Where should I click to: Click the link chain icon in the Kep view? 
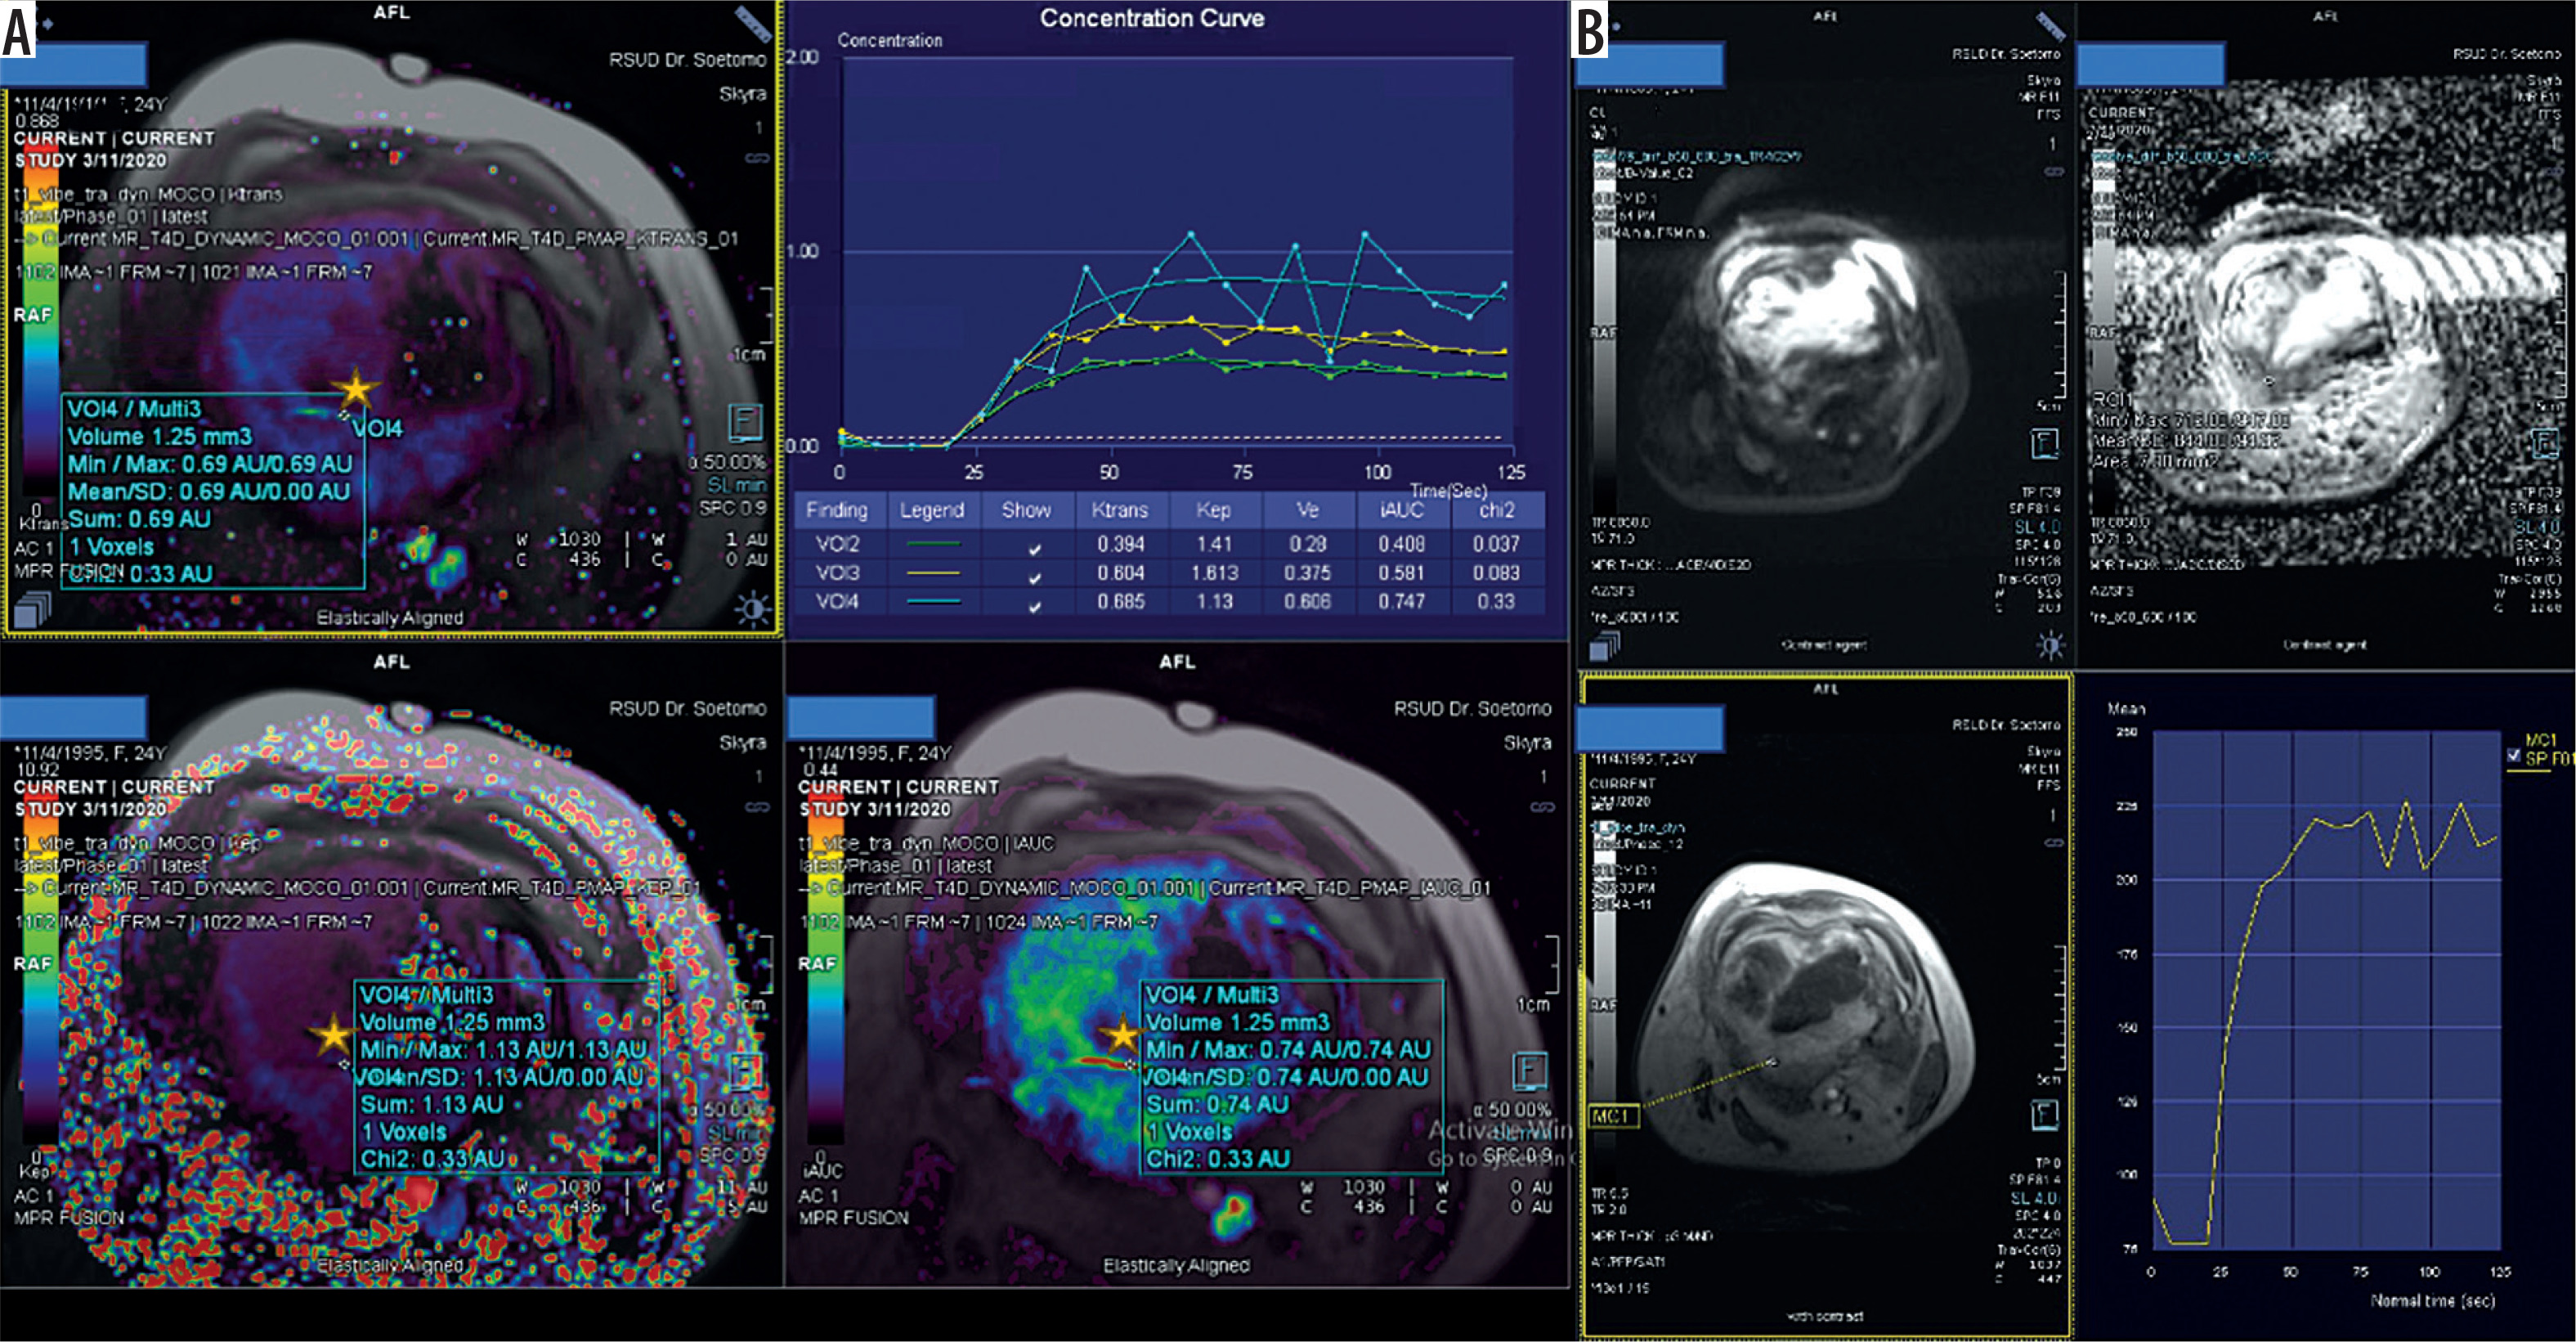tap(757, 806)
